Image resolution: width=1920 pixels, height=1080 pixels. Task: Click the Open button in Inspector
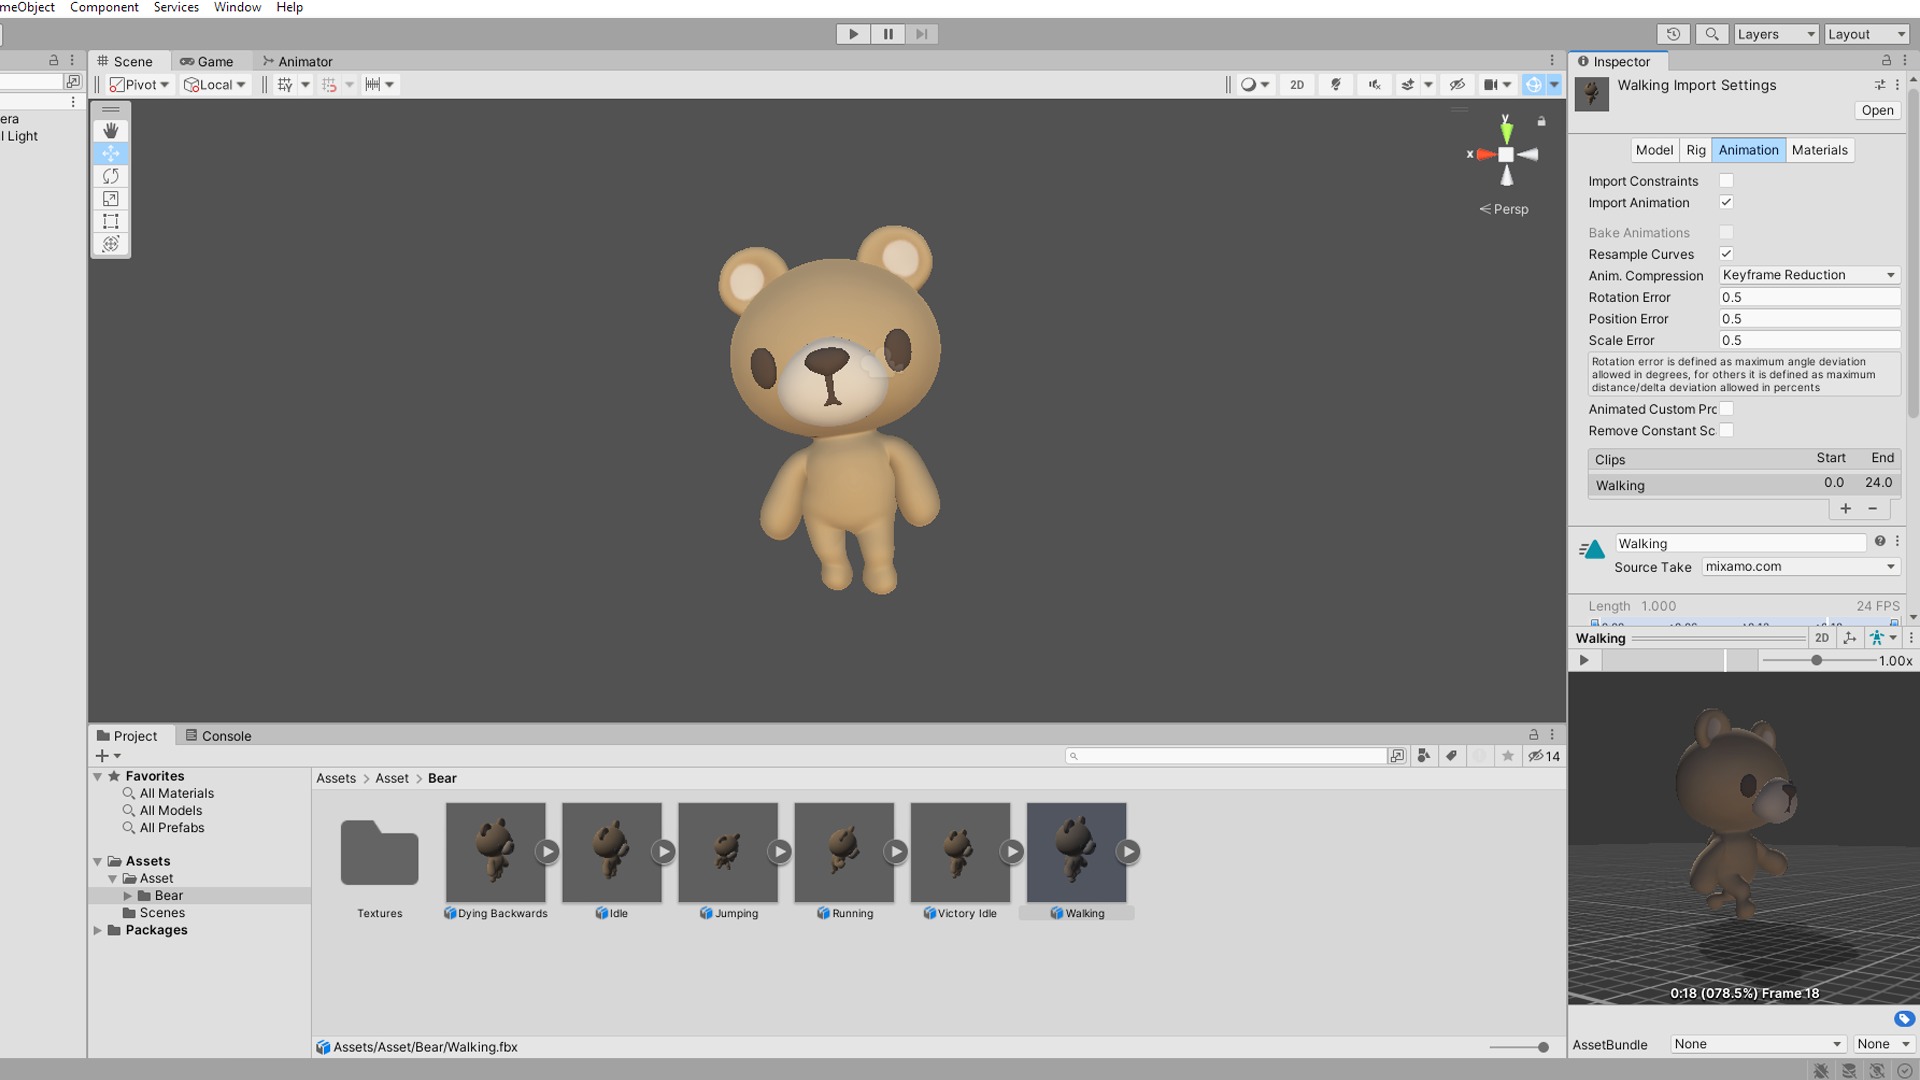[x=1877, y=111]
